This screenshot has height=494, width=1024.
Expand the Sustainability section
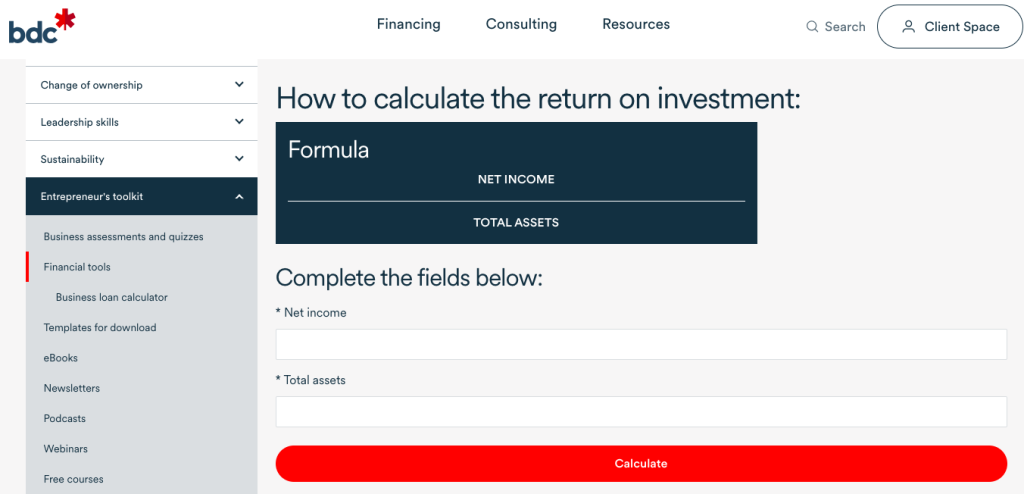coord(239,159)
